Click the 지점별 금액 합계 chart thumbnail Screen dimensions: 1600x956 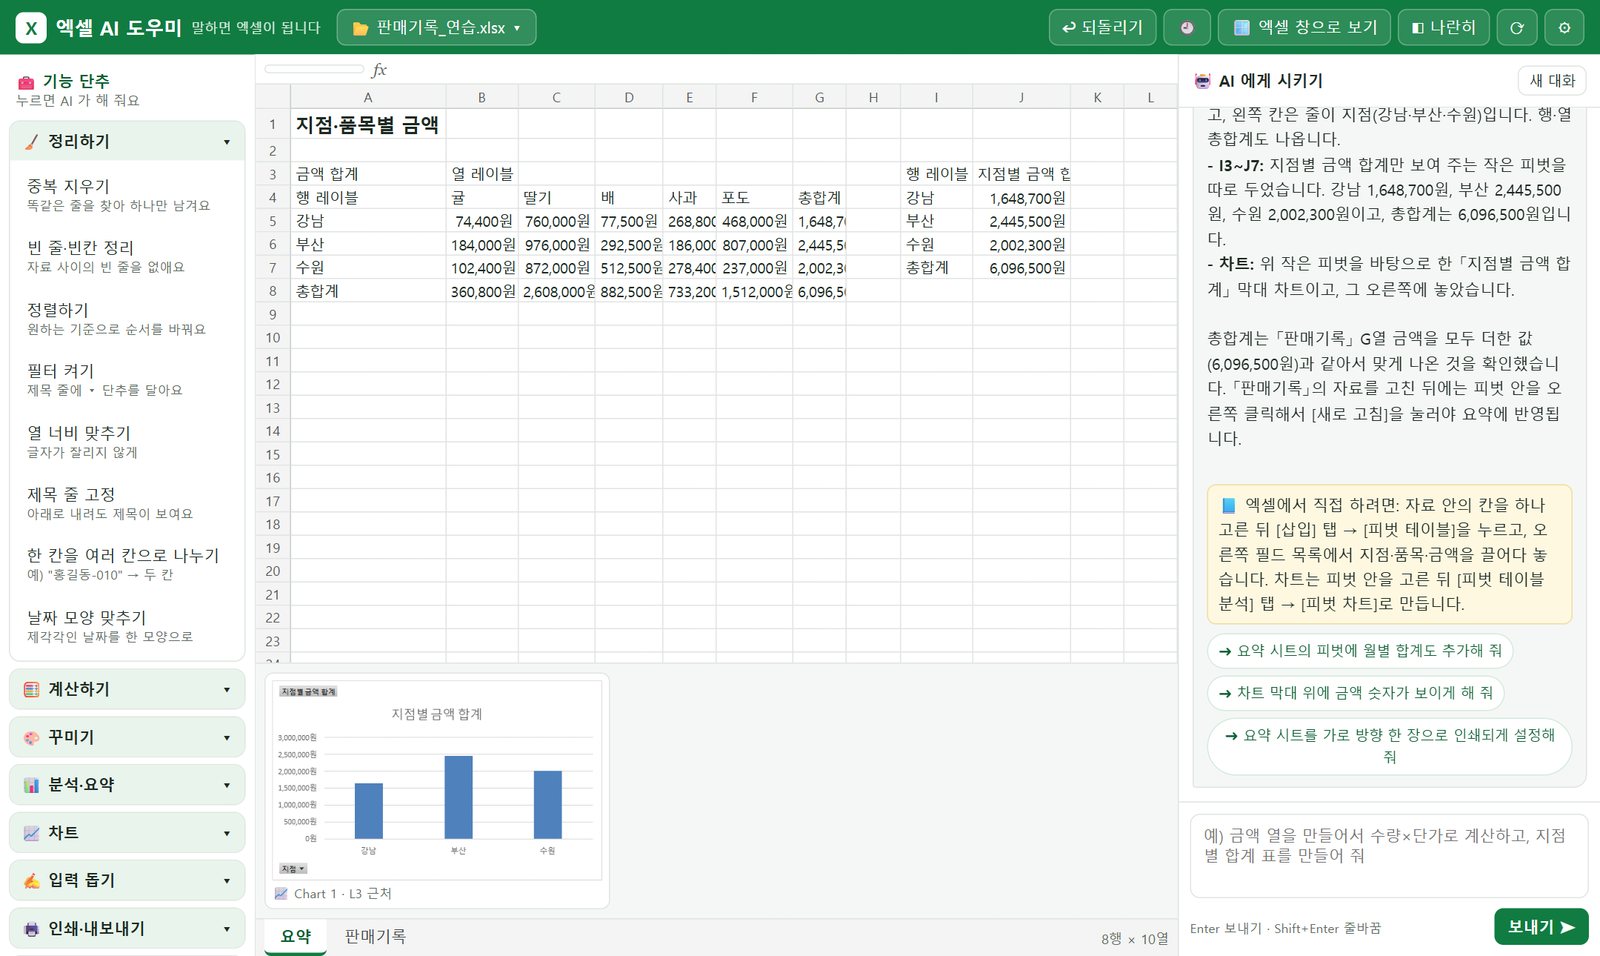coord(437,780)
